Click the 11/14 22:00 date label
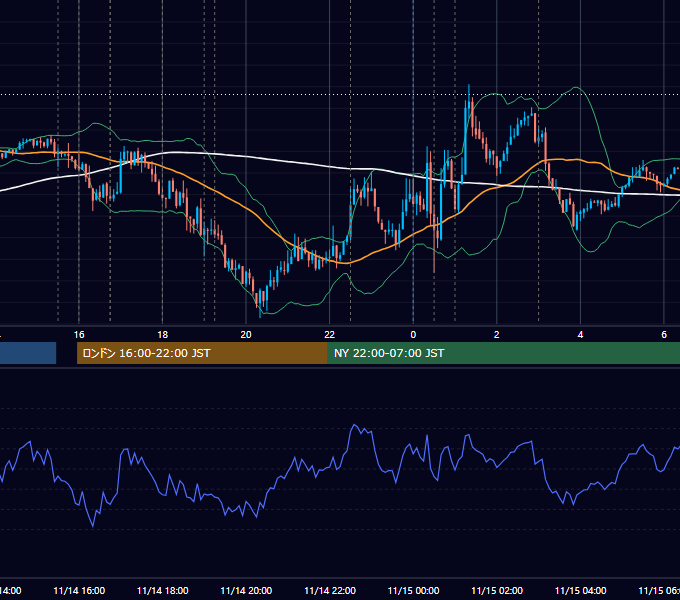680x600 pixels. point(330,591)
